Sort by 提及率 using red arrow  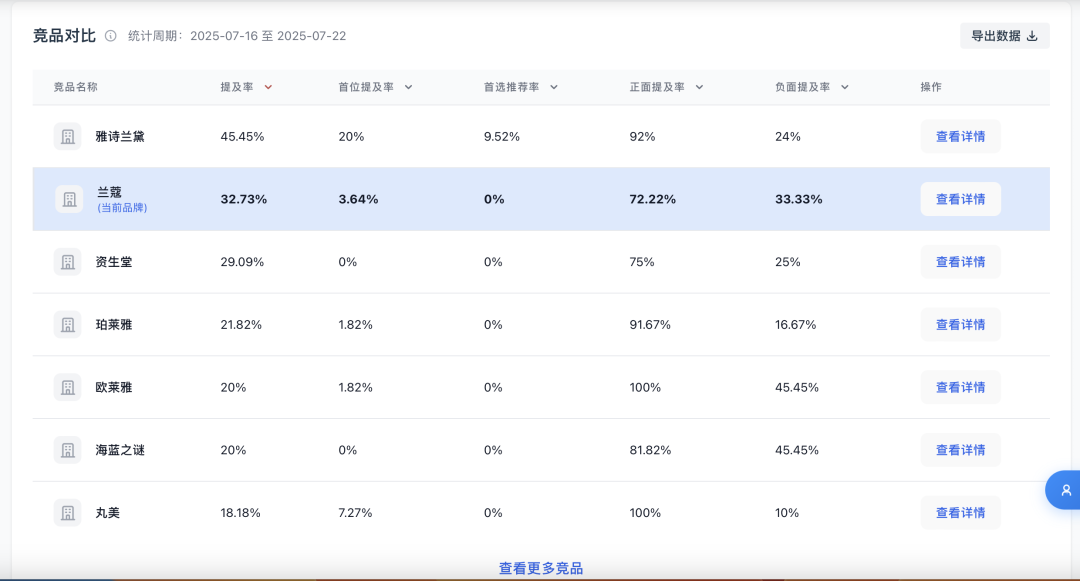click(268, 87)
